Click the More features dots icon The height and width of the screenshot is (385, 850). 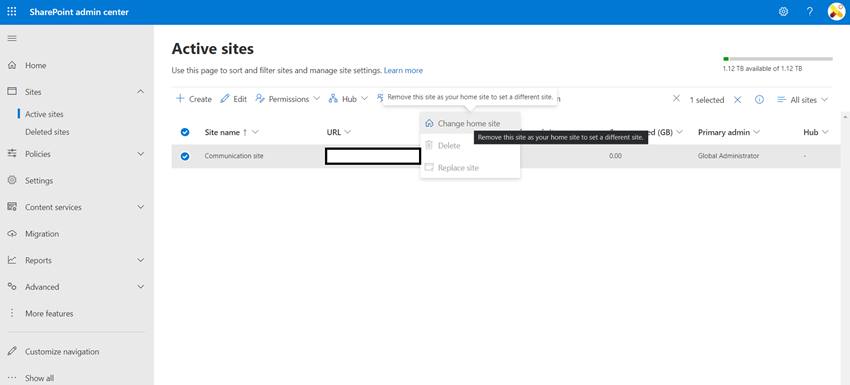click(12, 313)
